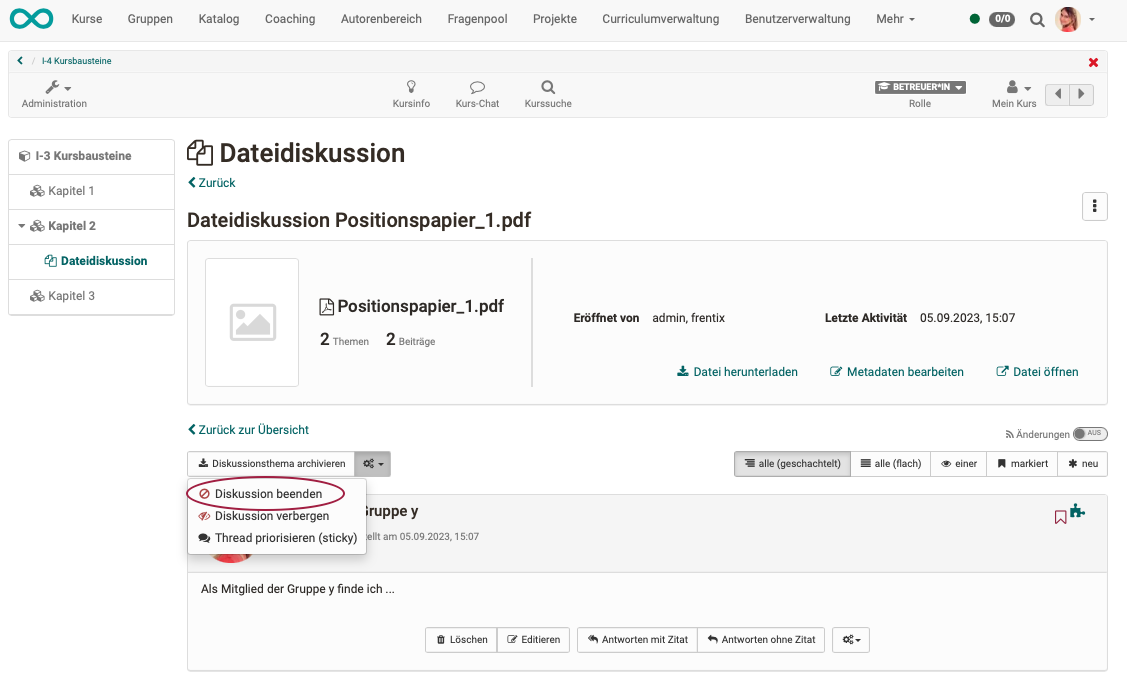Select the Kurssuche magnifier icon

point(547,89)
